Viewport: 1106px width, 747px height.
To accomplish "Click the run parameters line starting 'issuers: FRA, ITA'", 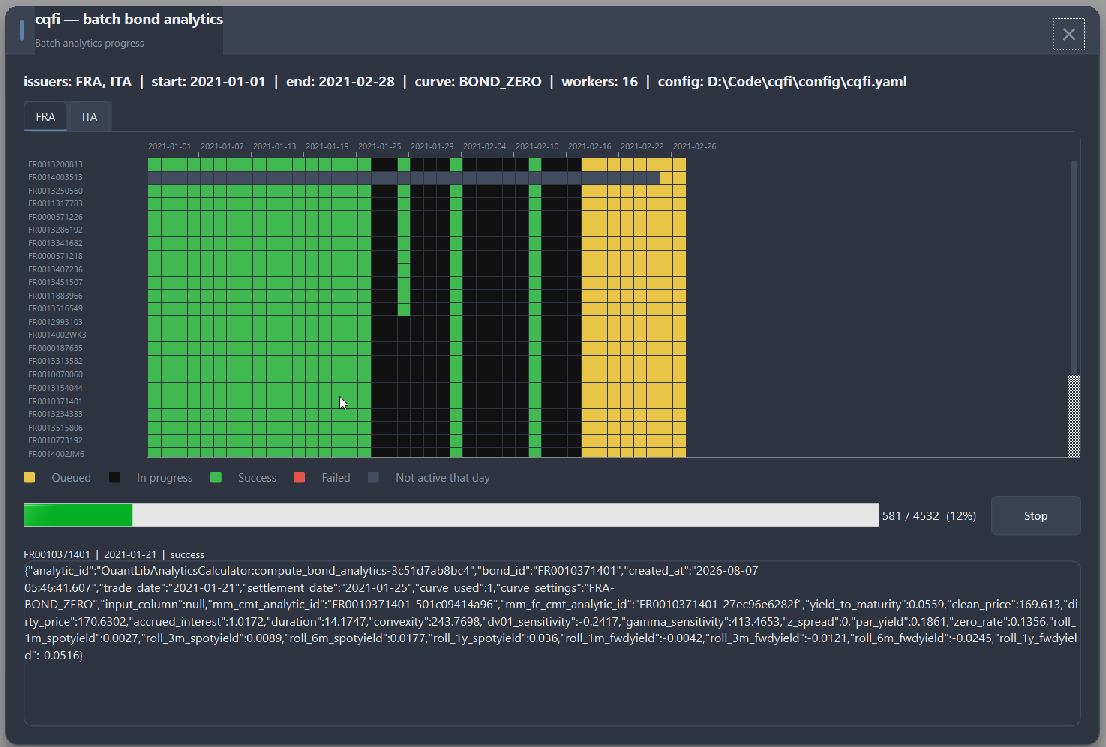I will click(465, 81).
